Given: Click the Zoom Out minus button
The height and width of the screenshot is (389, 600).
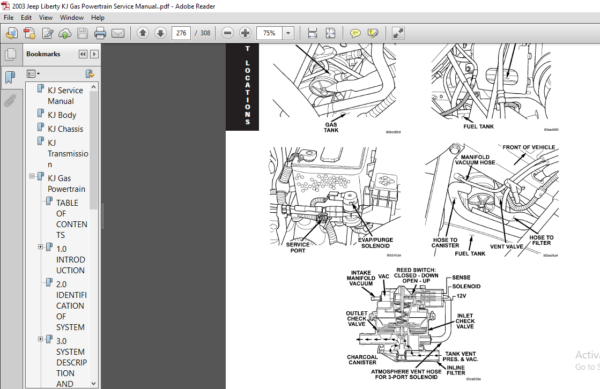Looking at the screenshot, I should click(227, 33).
